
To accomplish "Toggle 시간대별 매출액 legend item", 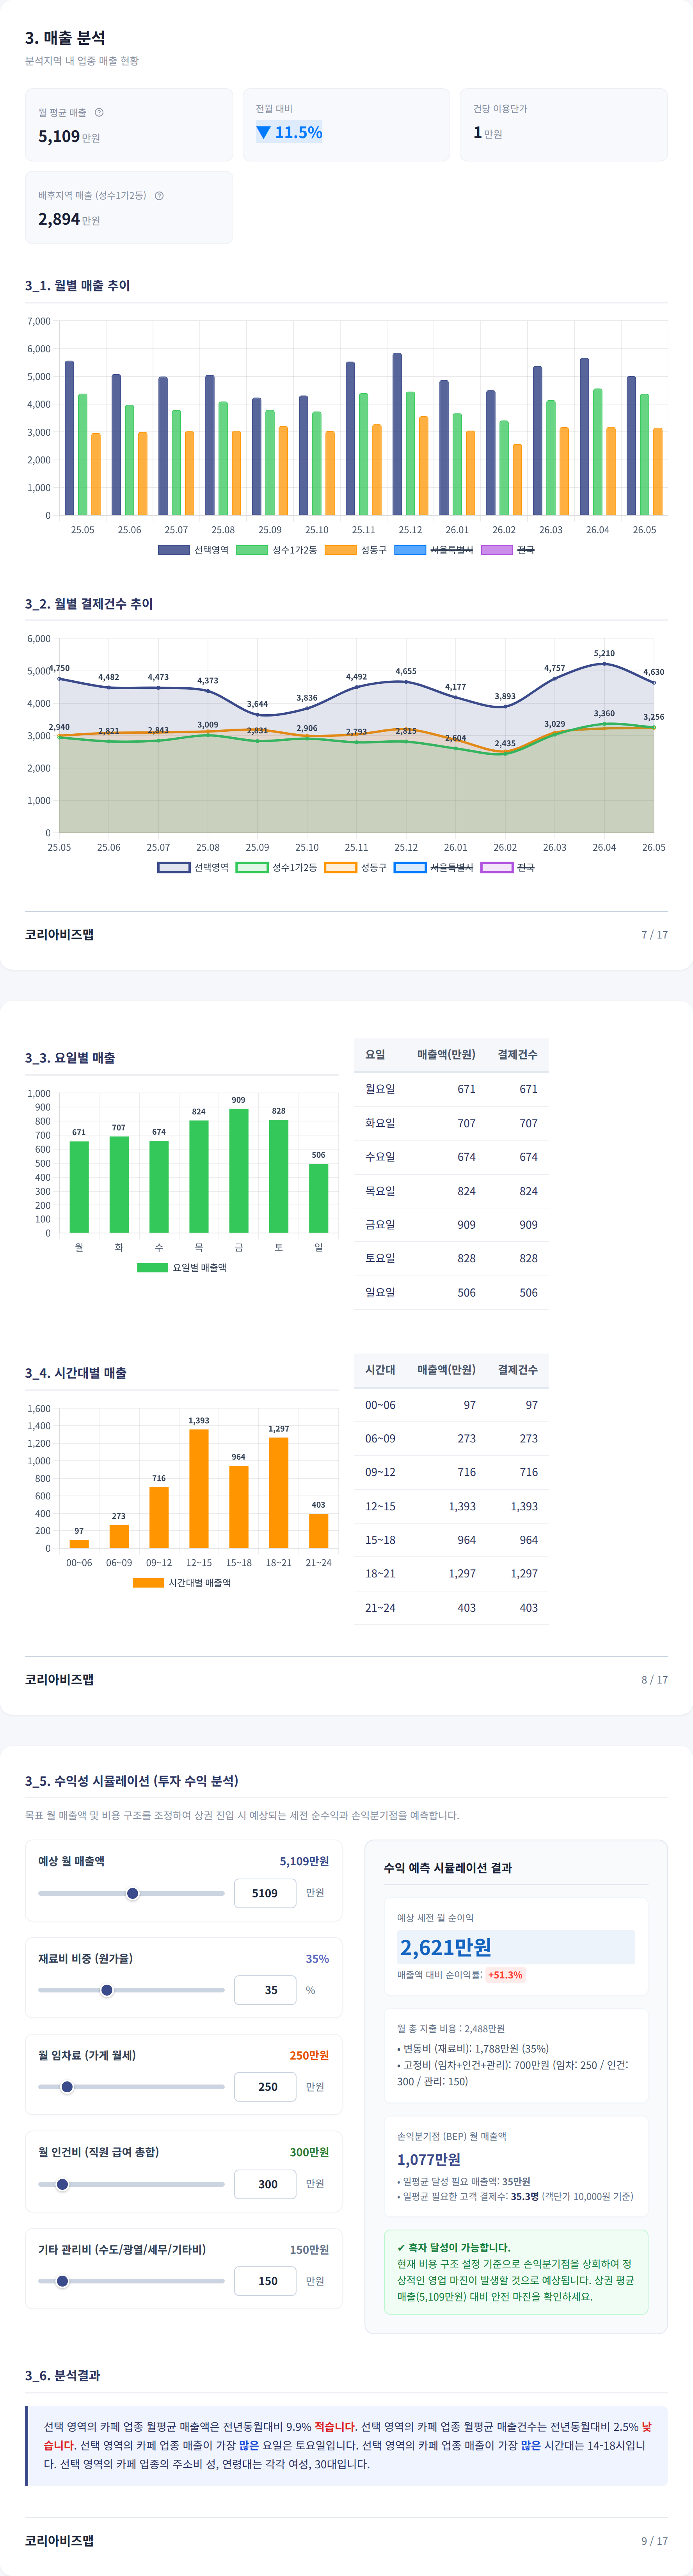I will point(182,1583).
